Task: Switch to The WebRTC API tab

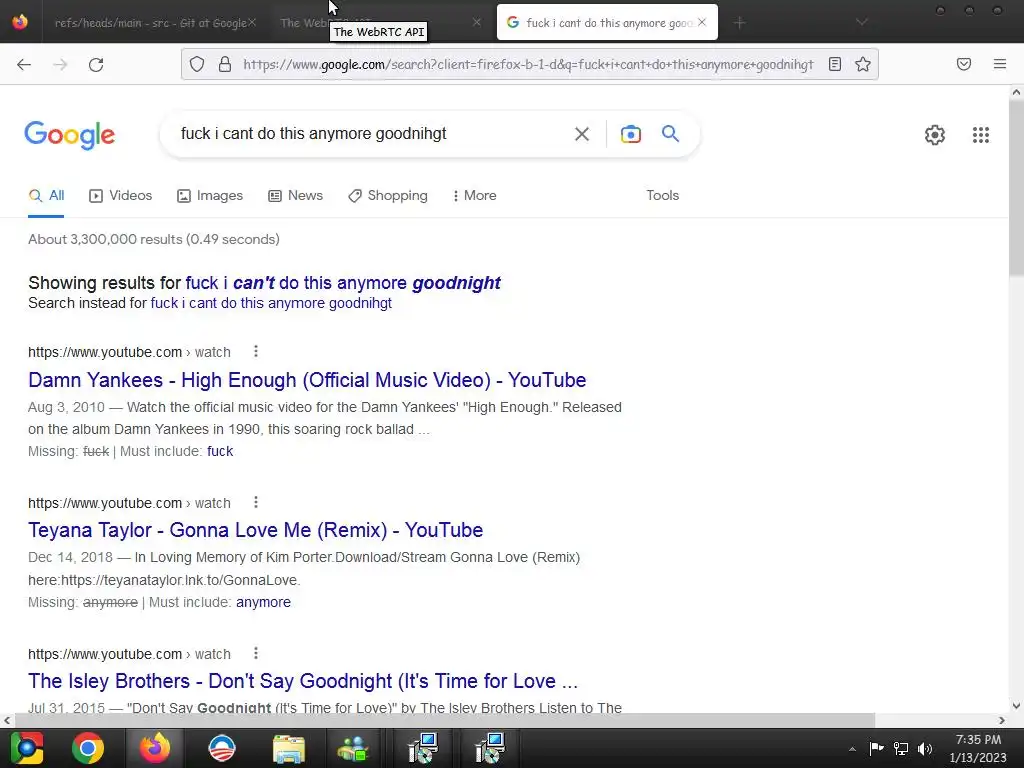Action: click(x=379, y=23)
